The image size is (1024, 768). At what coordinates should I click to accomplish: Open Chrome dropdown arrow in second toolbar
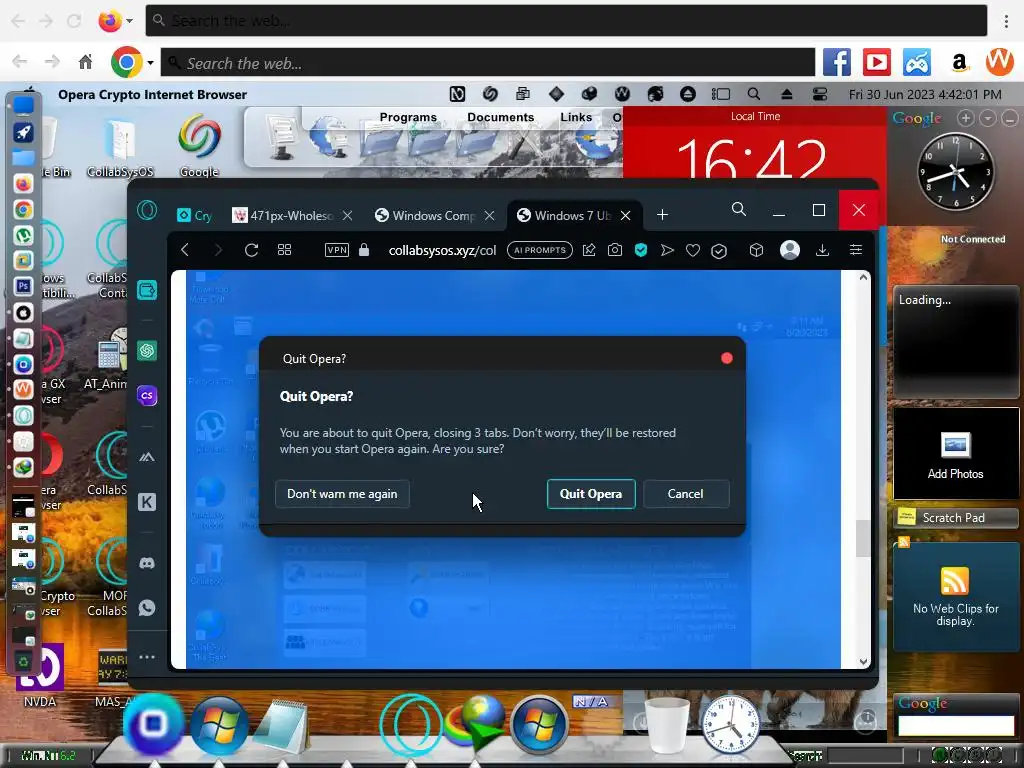(150, 63)
